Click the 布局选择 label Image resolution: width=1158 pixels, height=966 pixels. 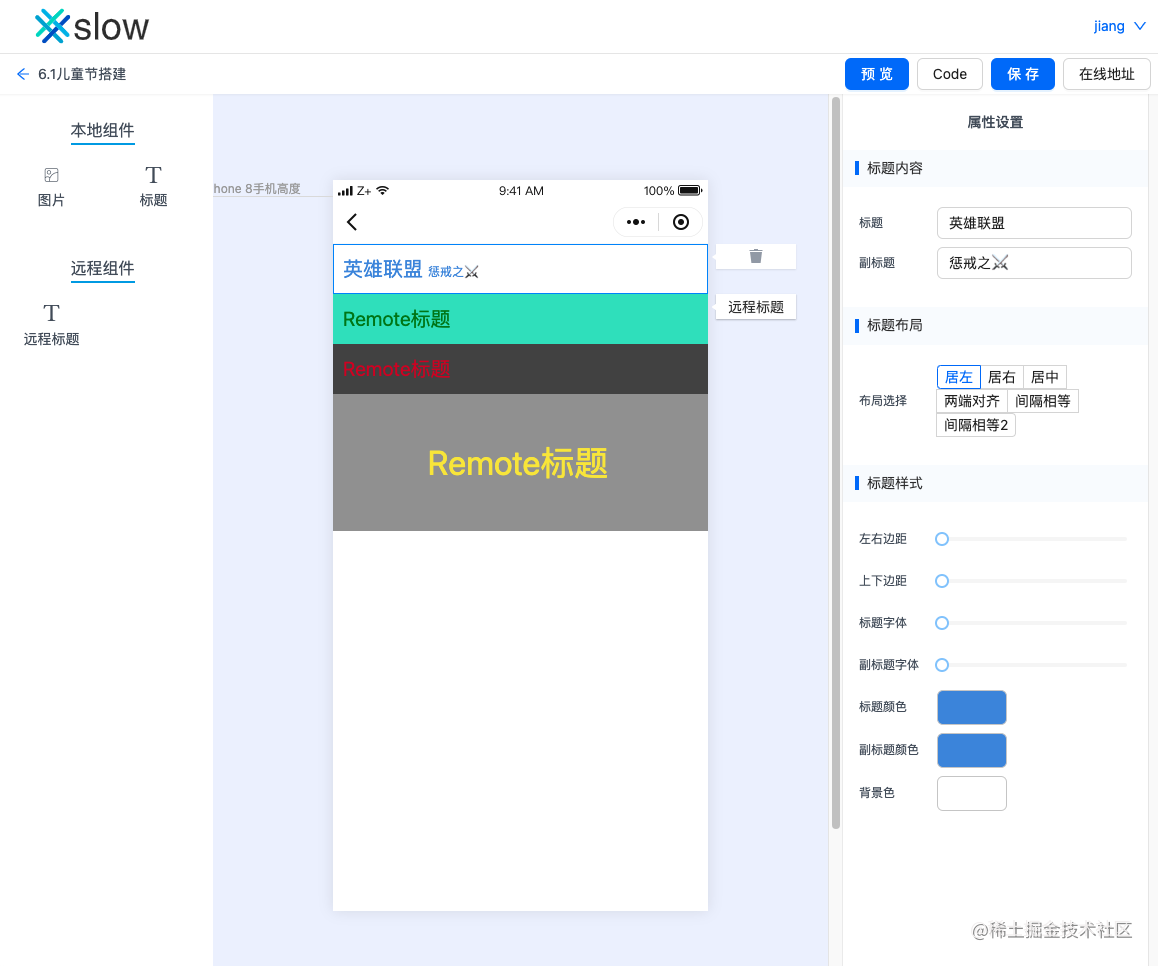pos(883,401)
